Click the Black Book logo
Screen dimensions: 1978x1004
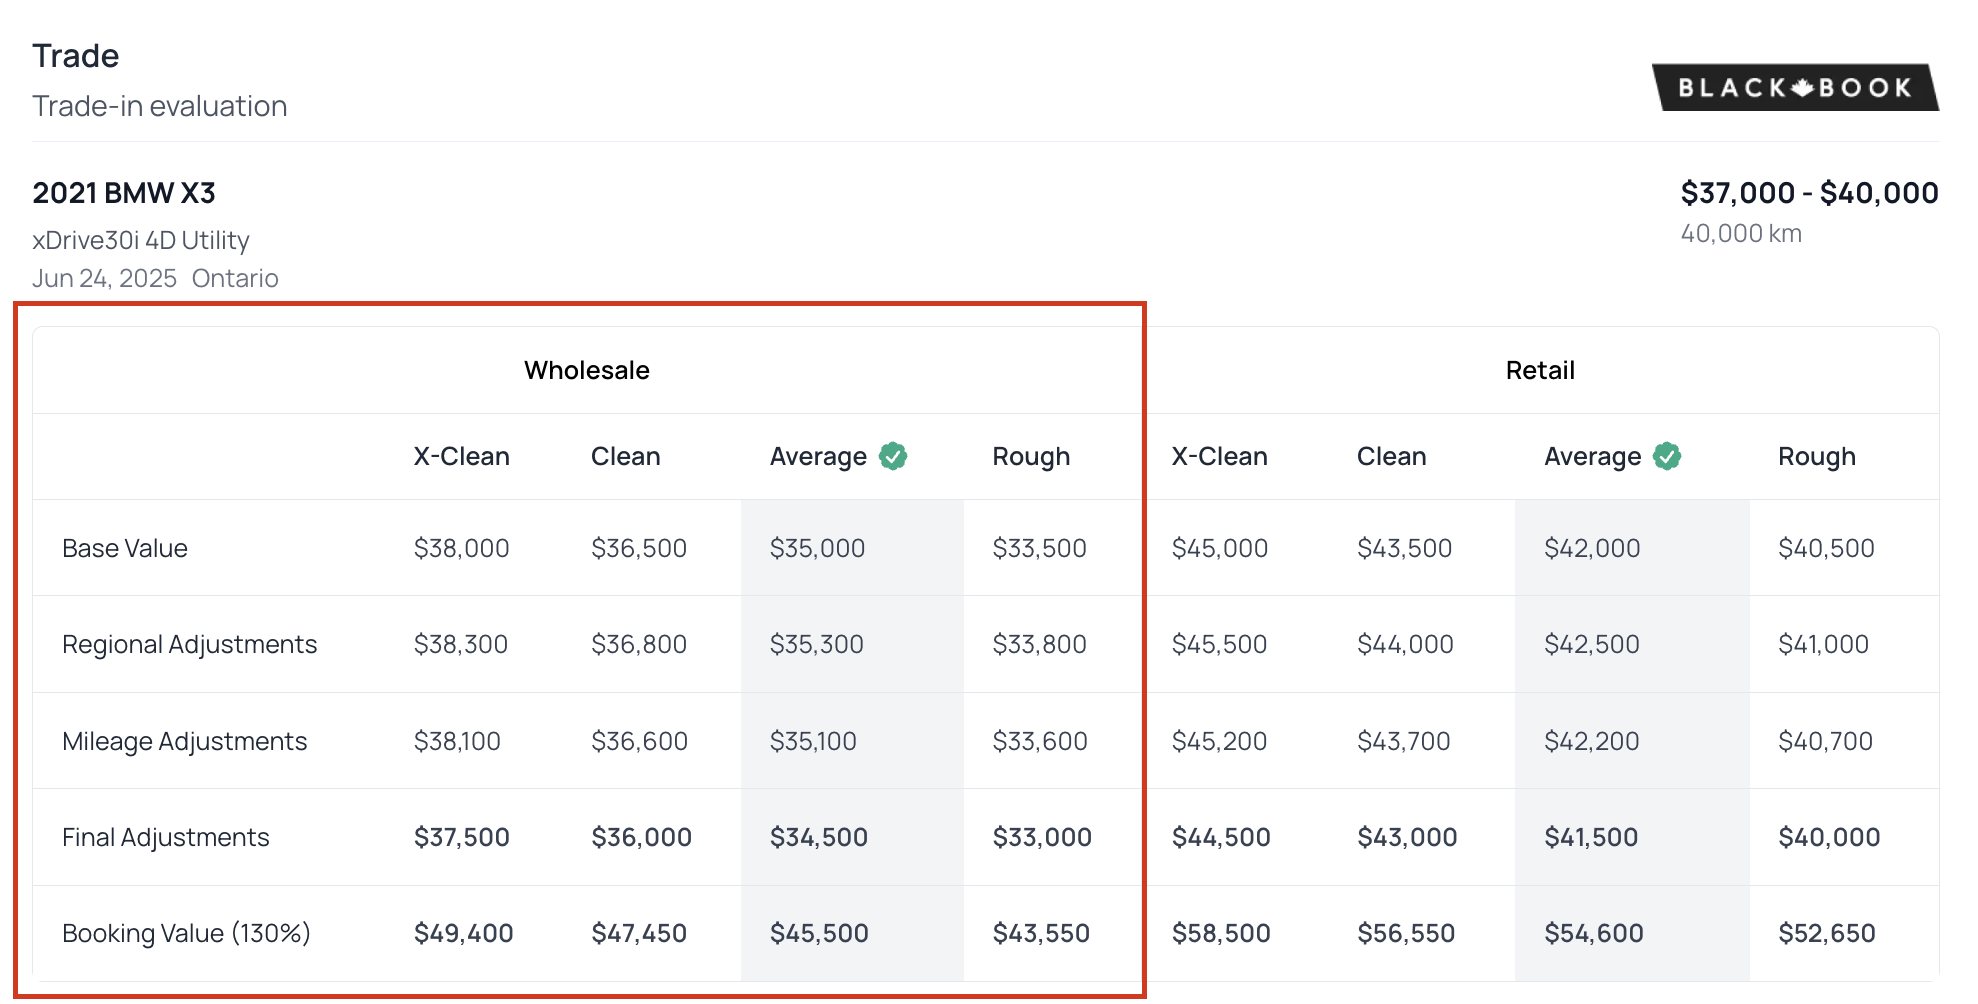[x=1795, y=88]
